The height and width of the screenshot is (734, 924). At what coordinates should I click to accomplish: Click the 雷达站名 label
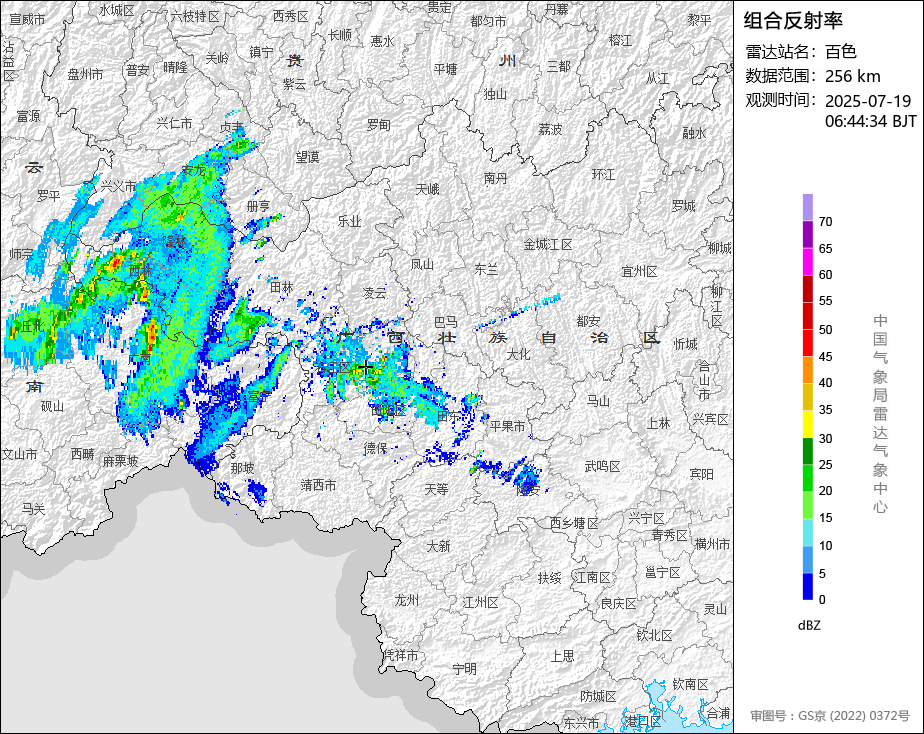[781, 52]
